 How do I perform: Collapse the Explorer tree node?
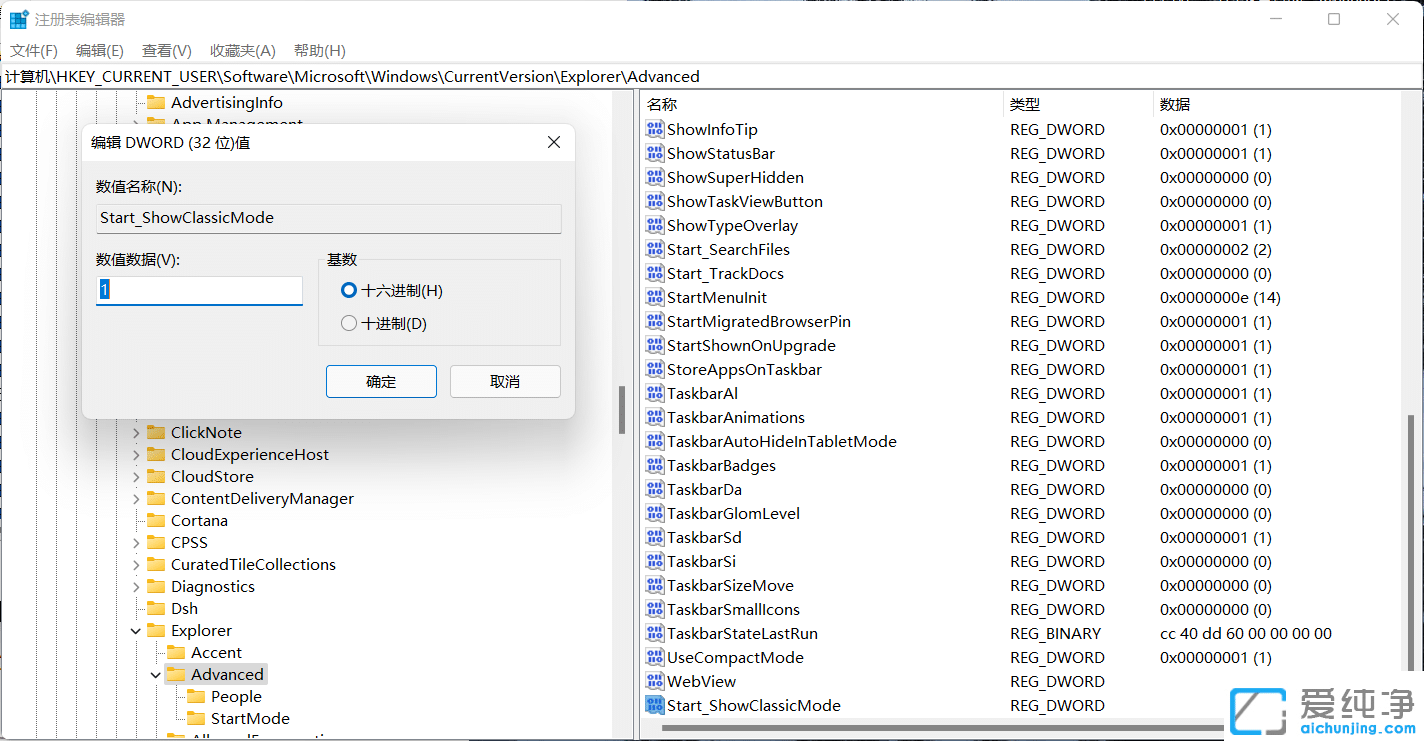click(x=135, y=630)
